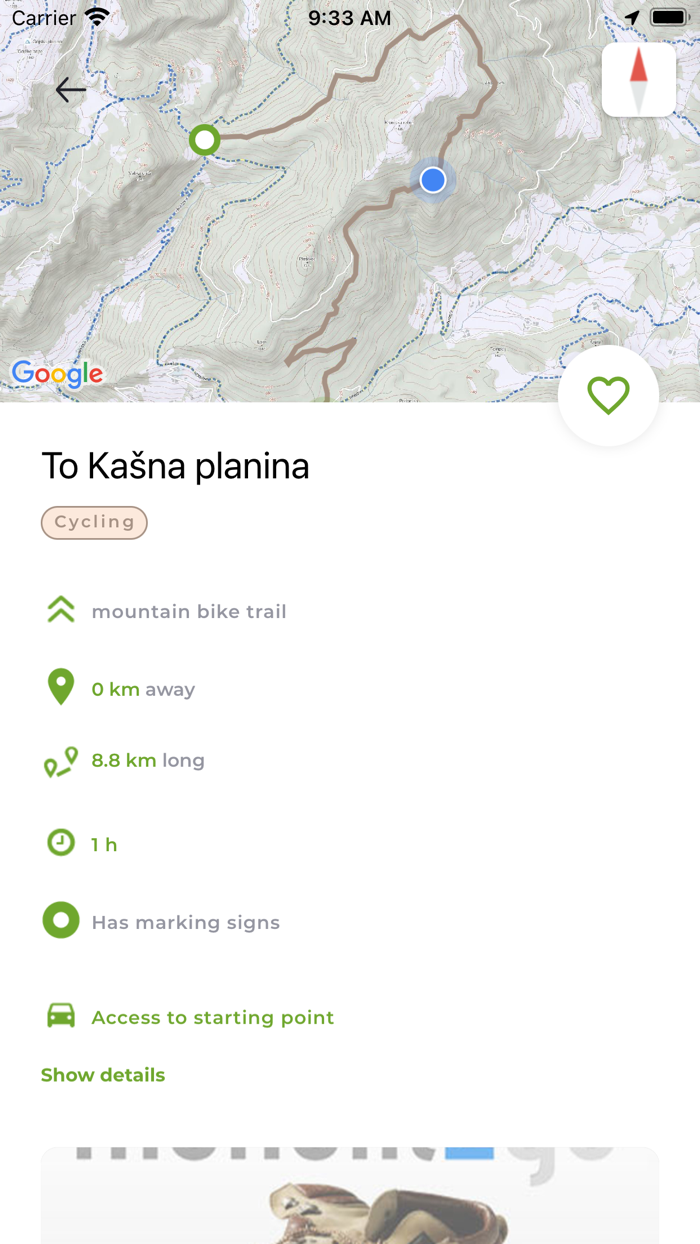Expand trail info via Show details
The width and height of the screenshot is (700, 1244).
point(103,1074)
